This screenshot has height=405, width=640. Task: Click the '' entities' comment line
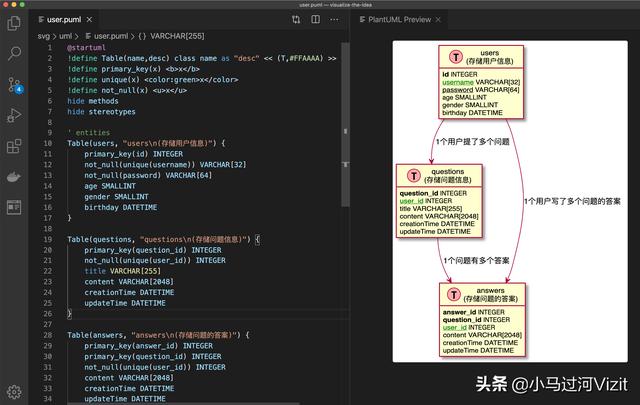(x=89, y=133)
